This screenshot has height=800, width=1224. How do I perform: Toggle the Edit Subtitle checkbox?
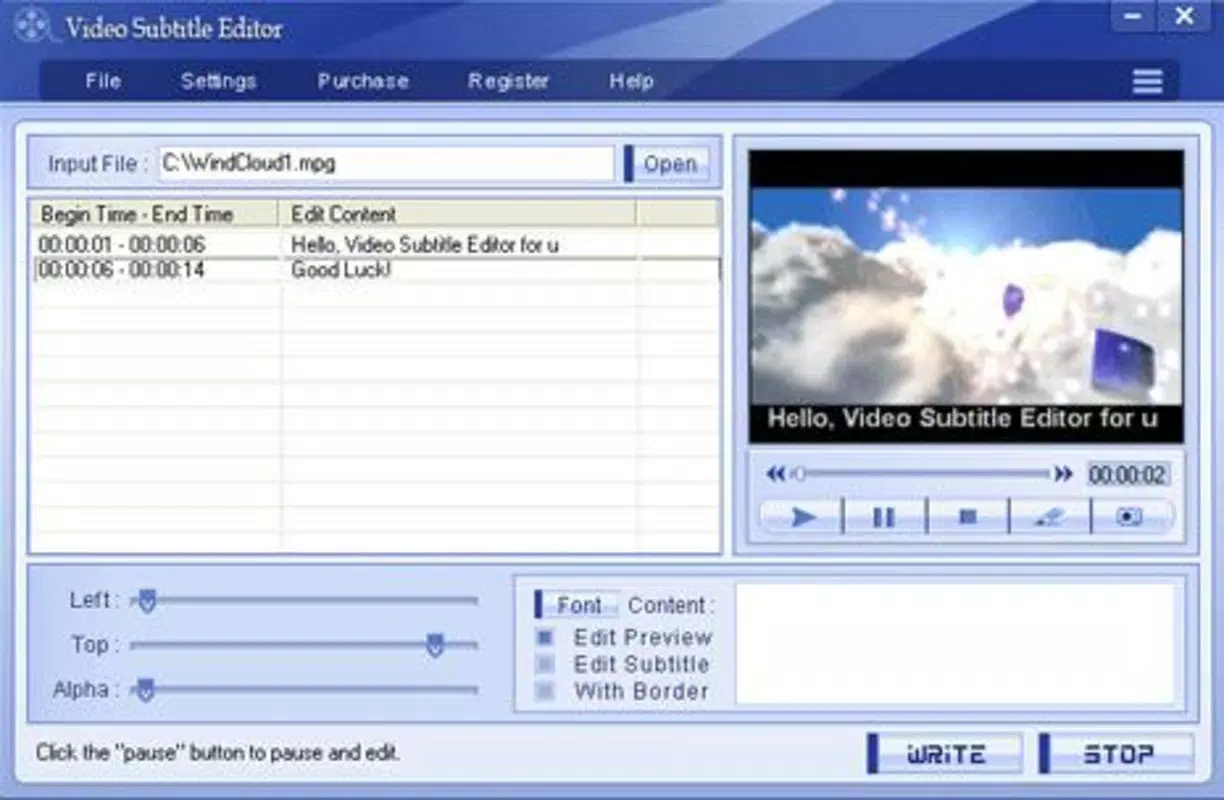tap(545, 664)
